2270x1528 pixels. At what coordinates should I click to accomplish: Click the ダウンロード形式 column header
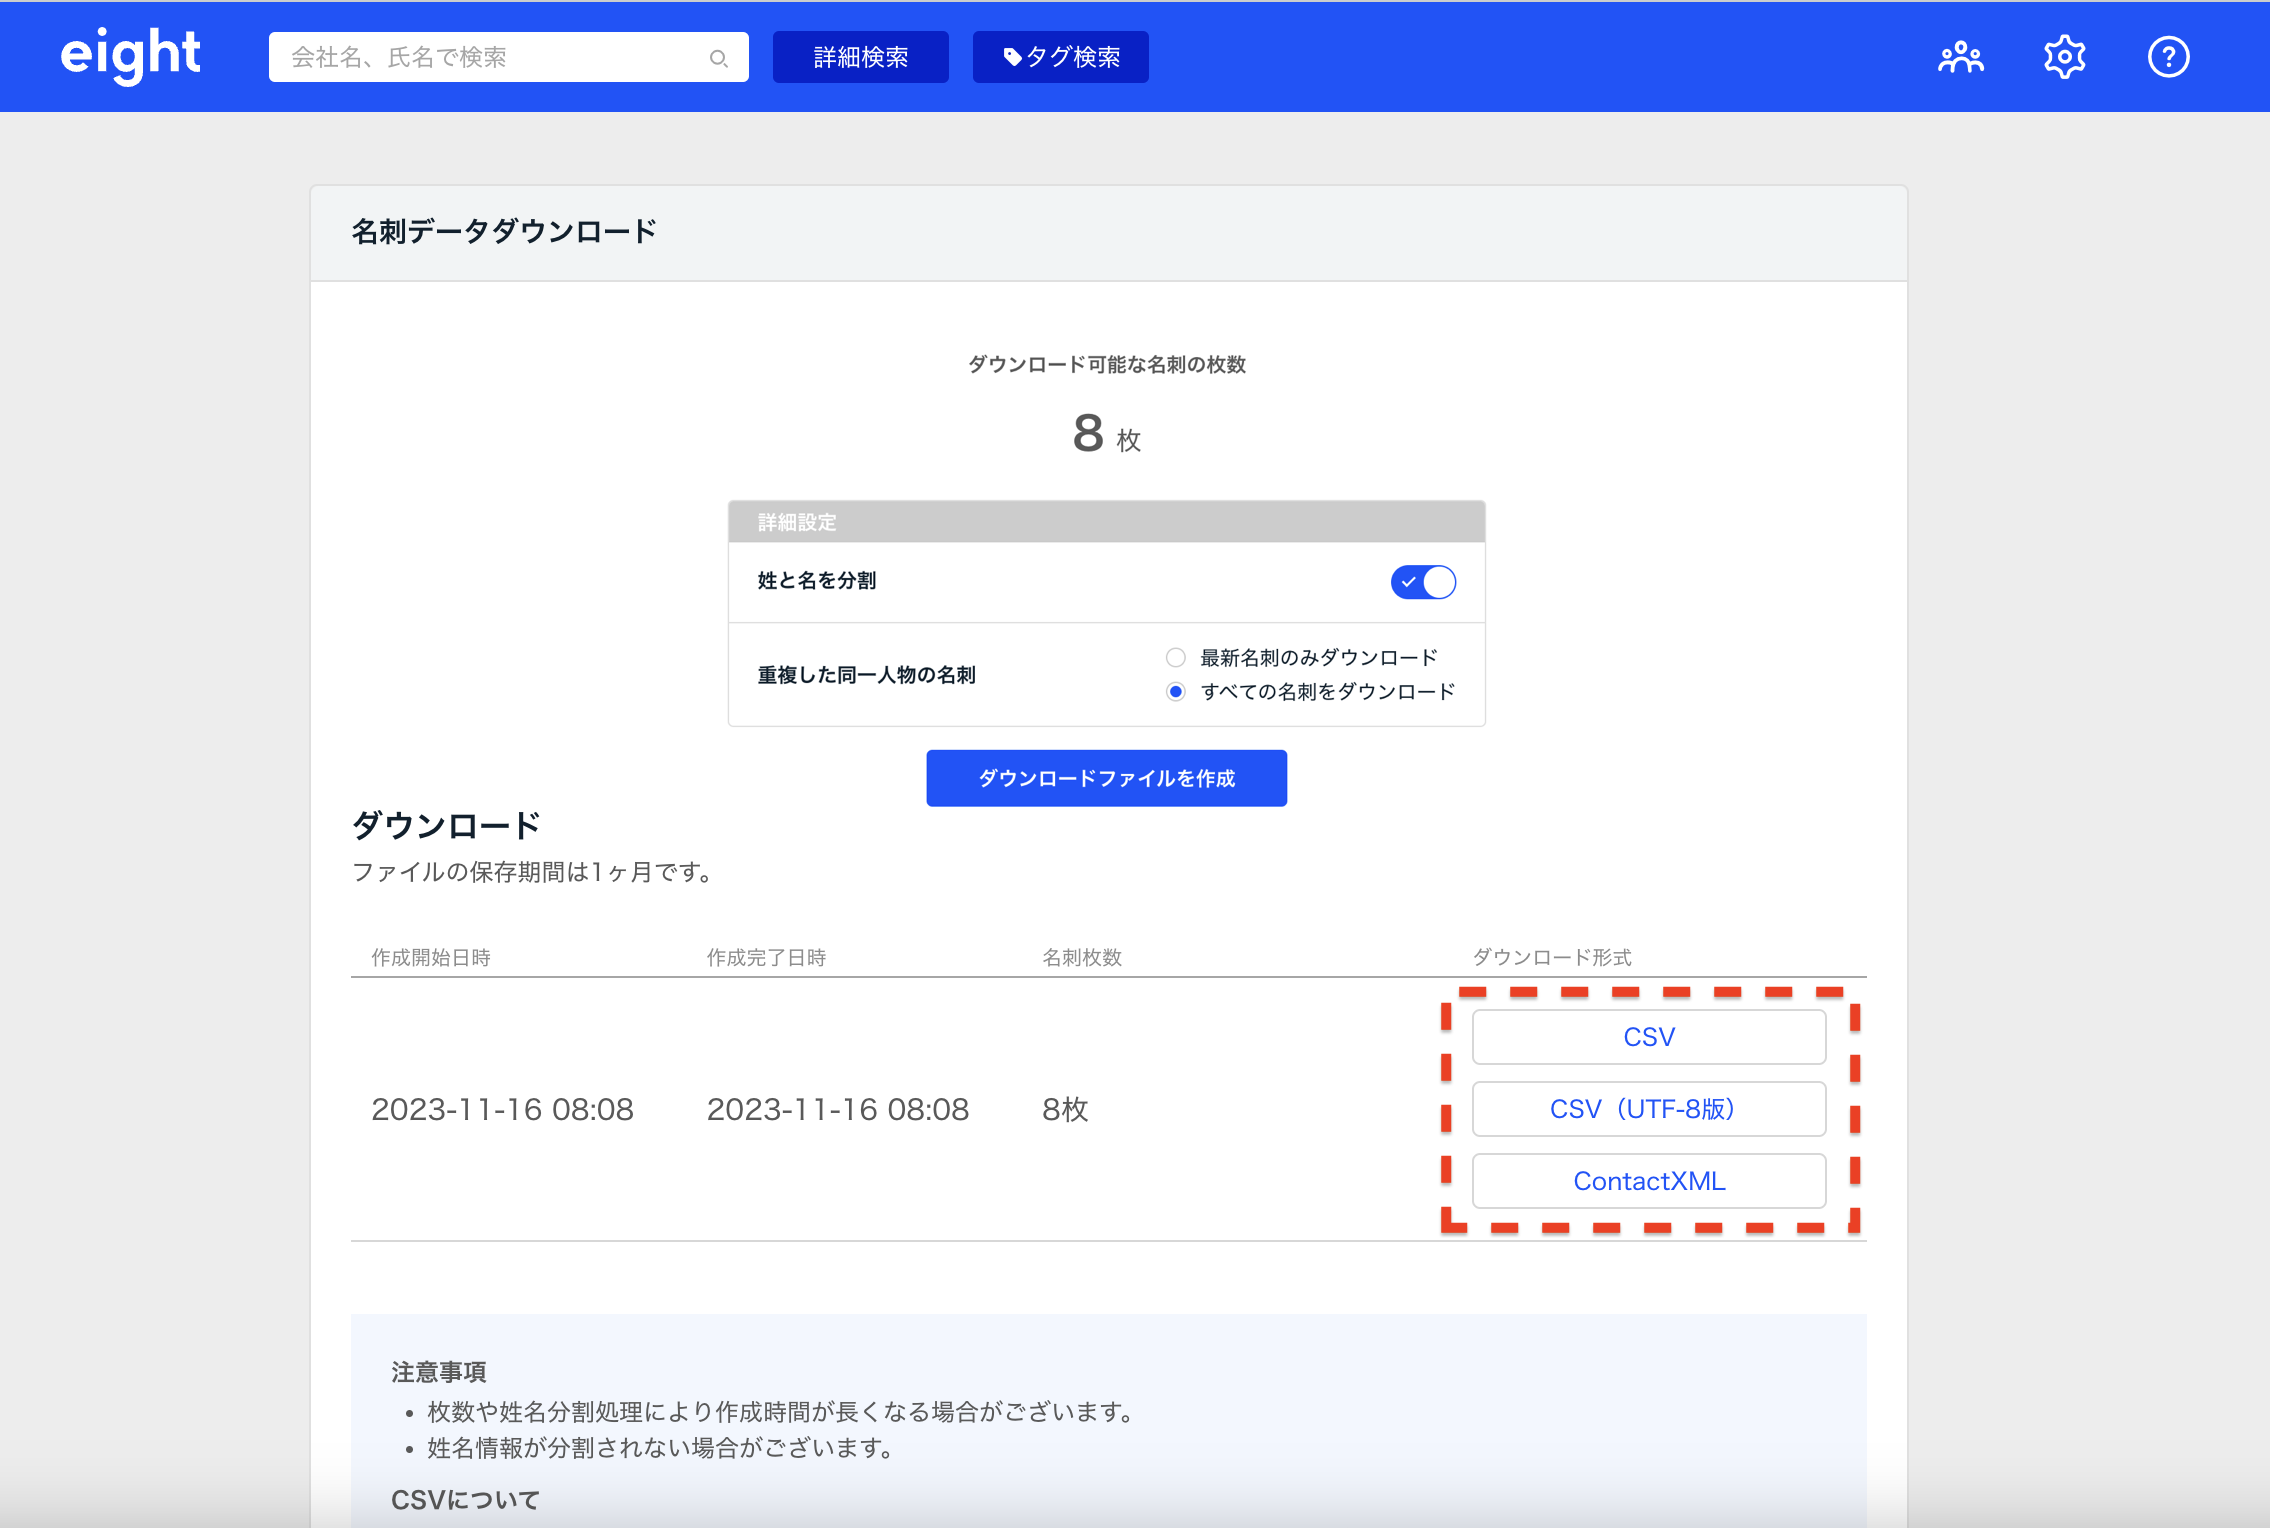(x=1551, y=957)
